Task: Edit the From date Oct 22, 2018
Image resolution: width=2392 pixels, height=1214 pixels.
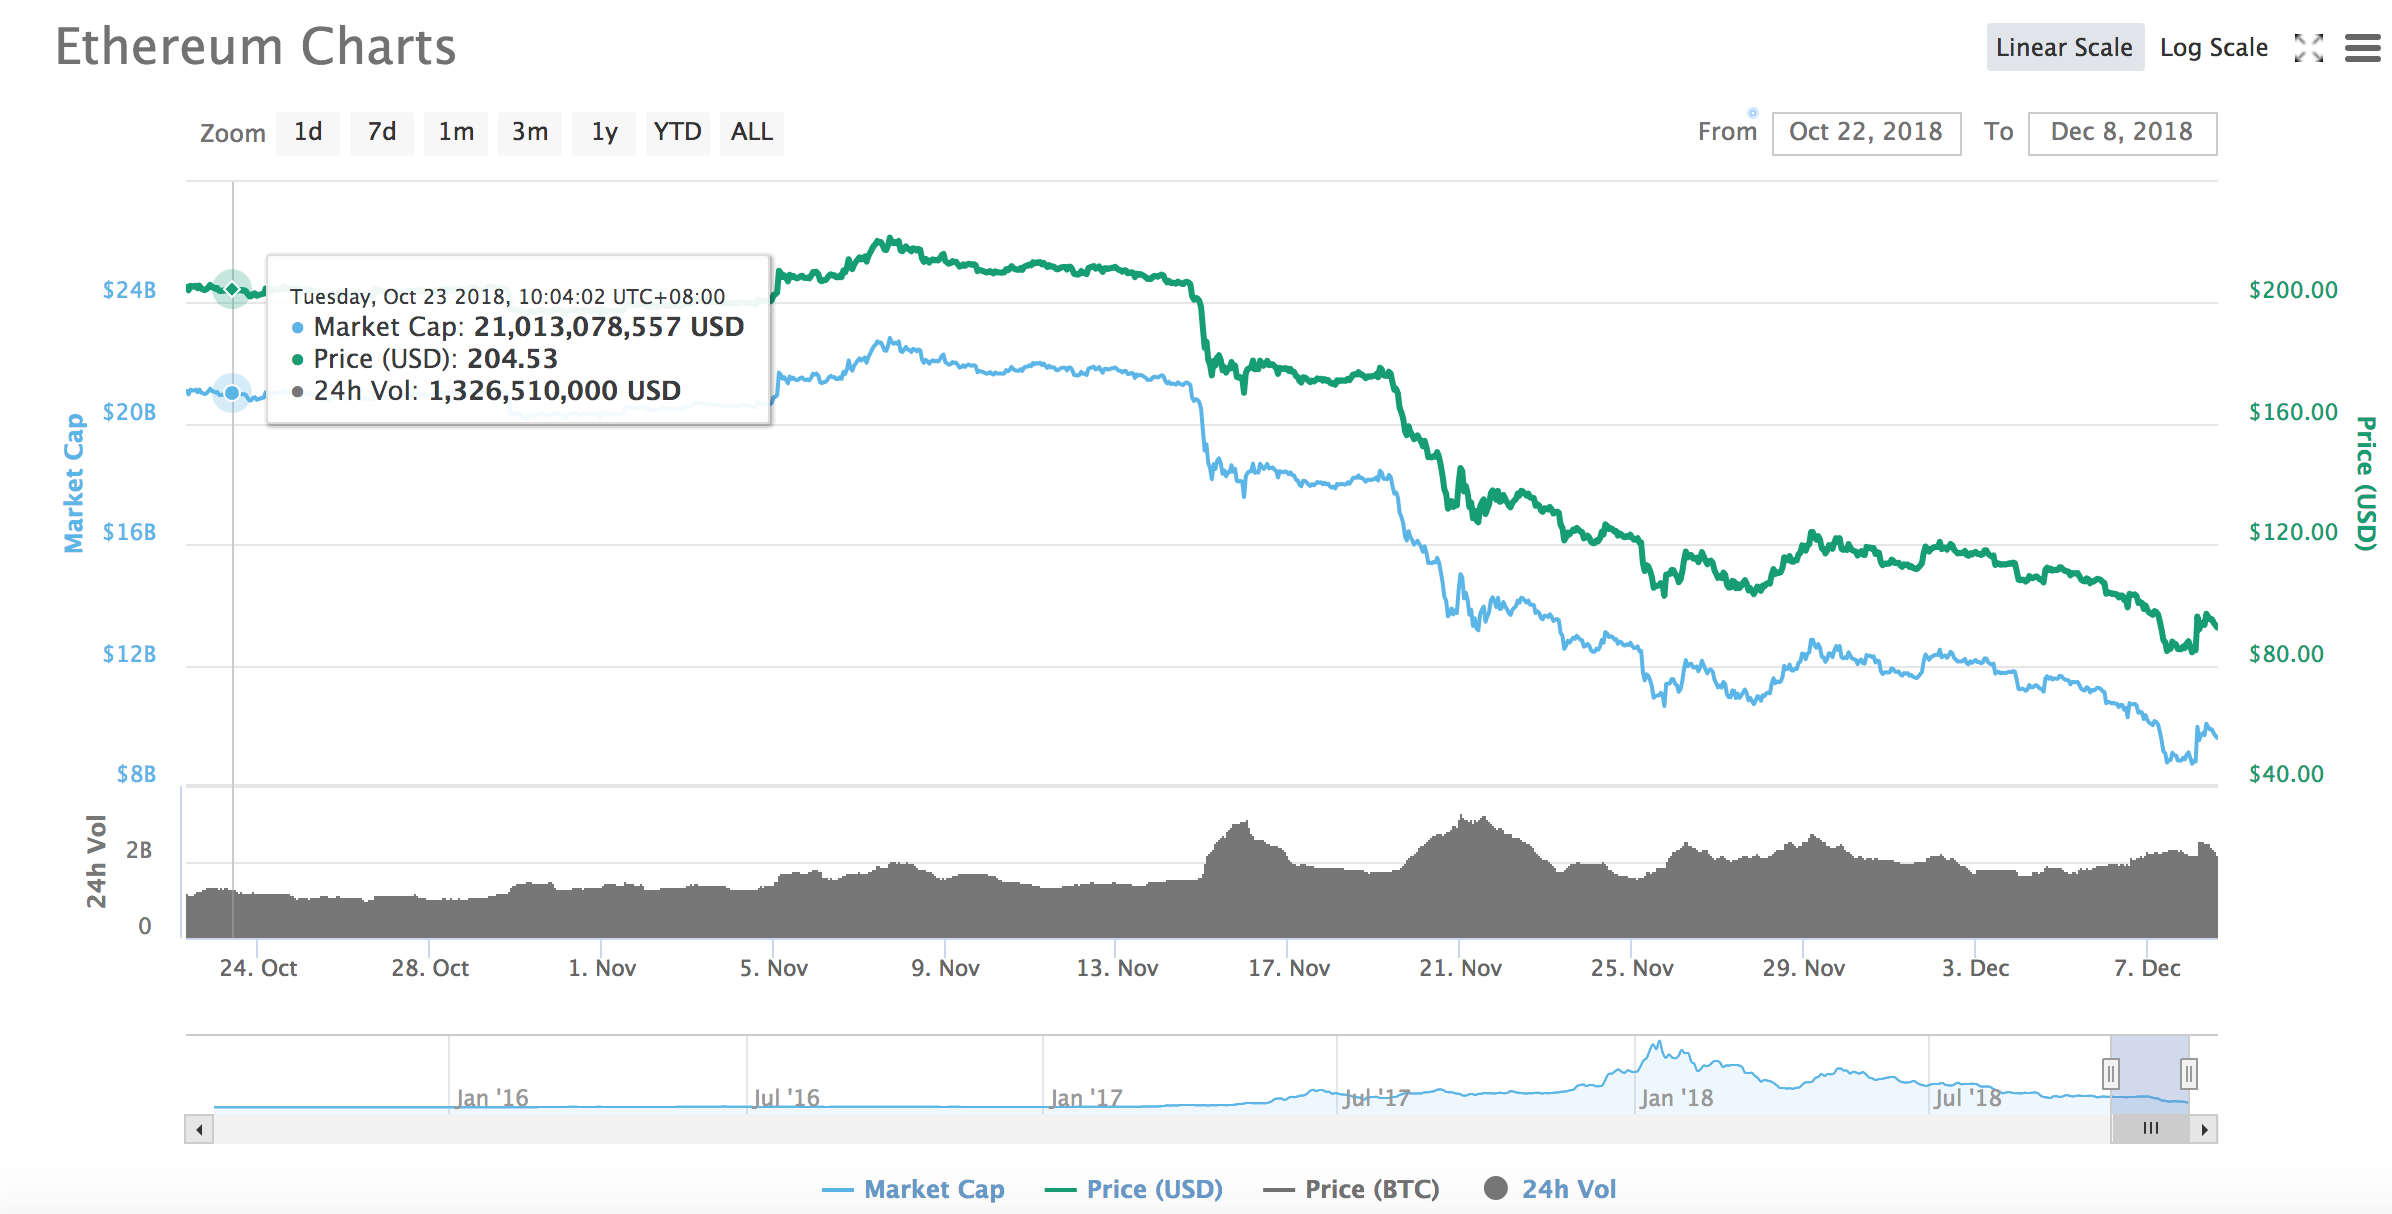Action: 1866,133
